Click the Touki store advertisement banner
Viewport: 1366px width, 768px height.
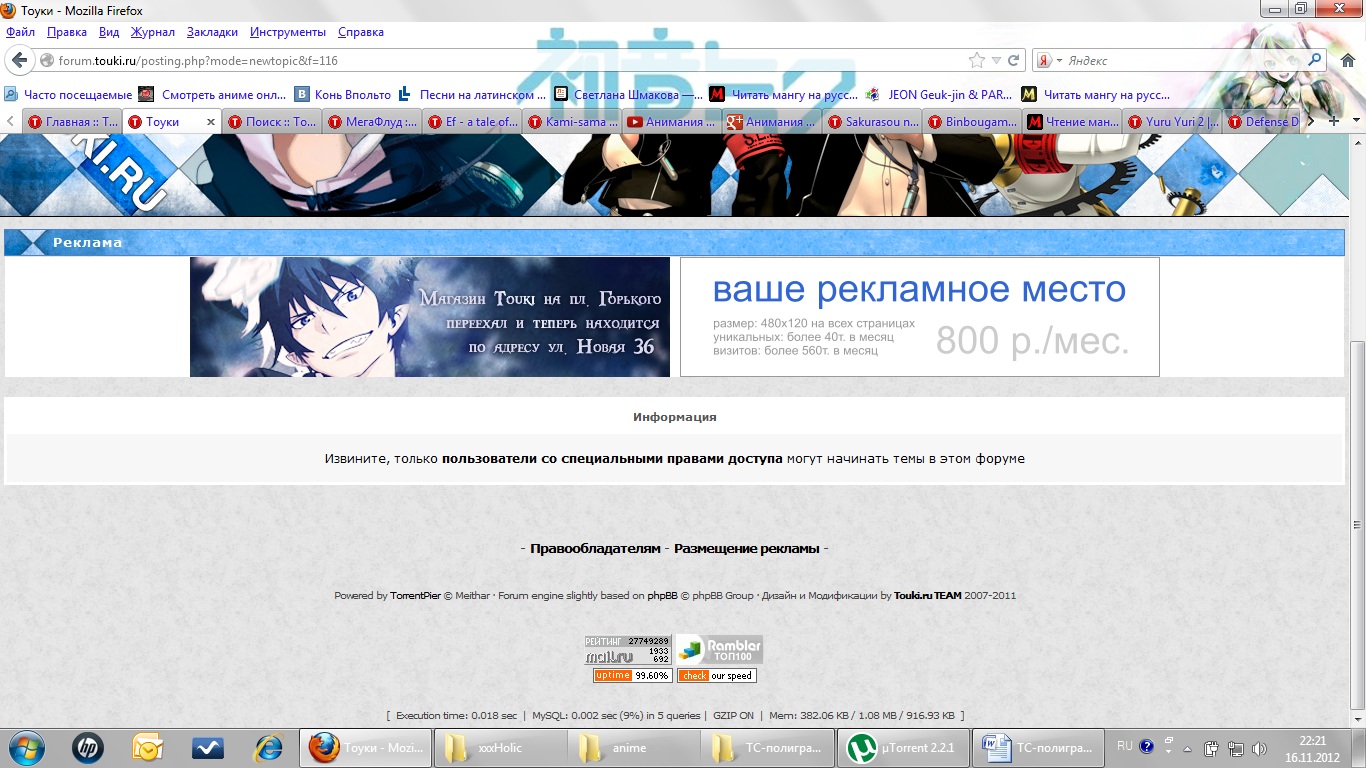430,317
